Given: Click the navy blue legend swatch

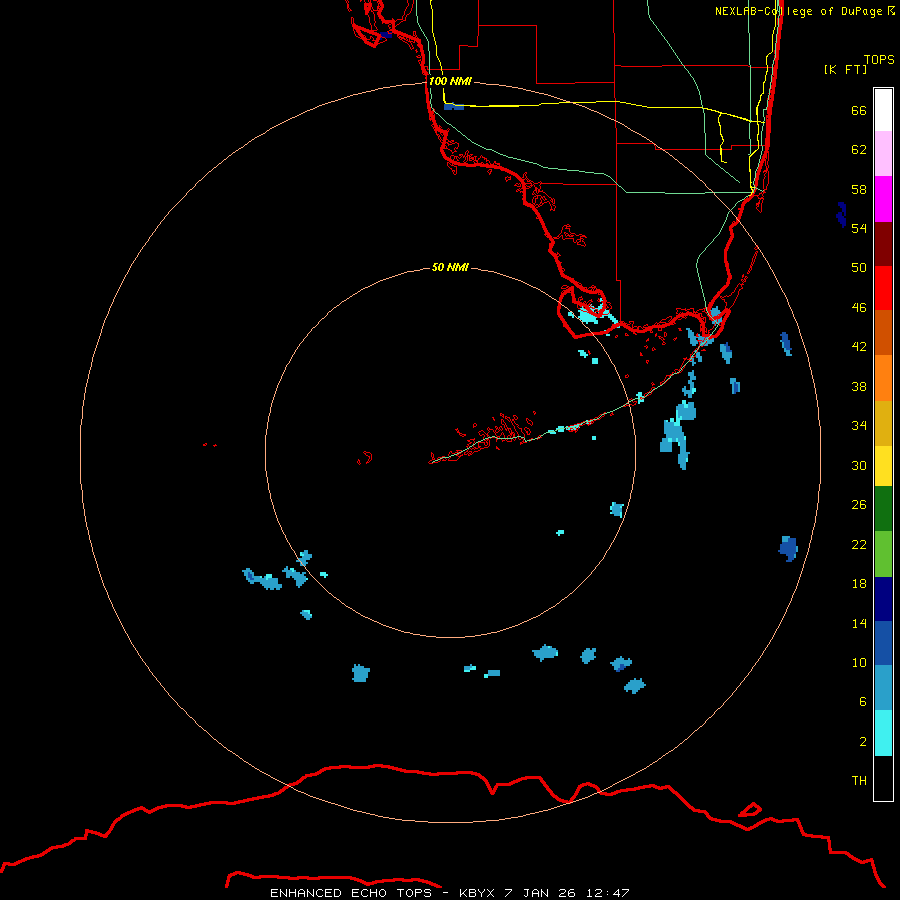Looking at the screenshot, I should 883,599.
